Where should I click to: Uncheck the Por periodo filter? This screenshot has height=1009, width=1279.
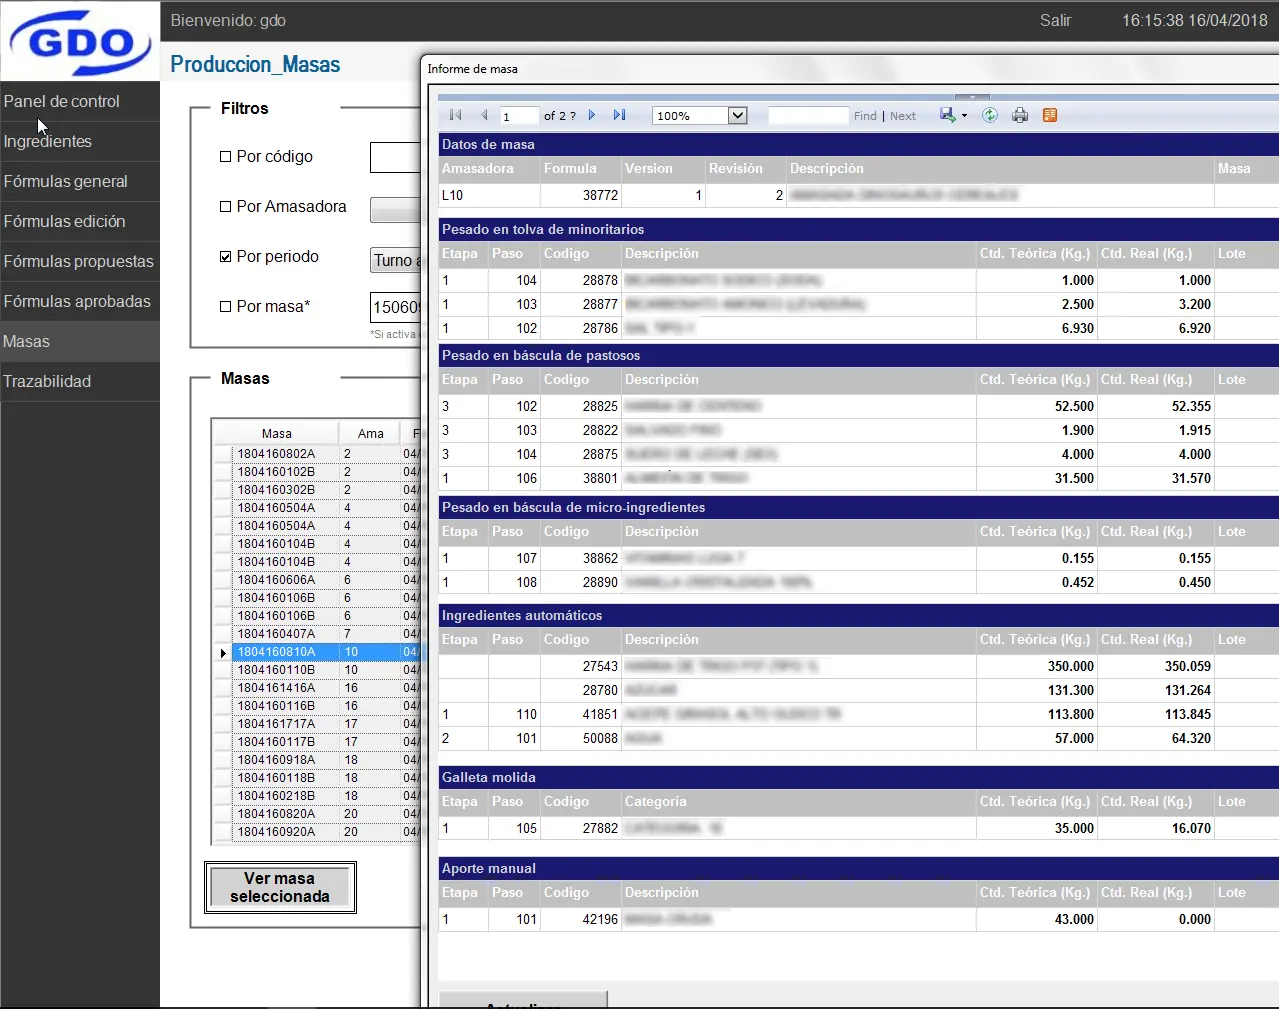point(226,257)
